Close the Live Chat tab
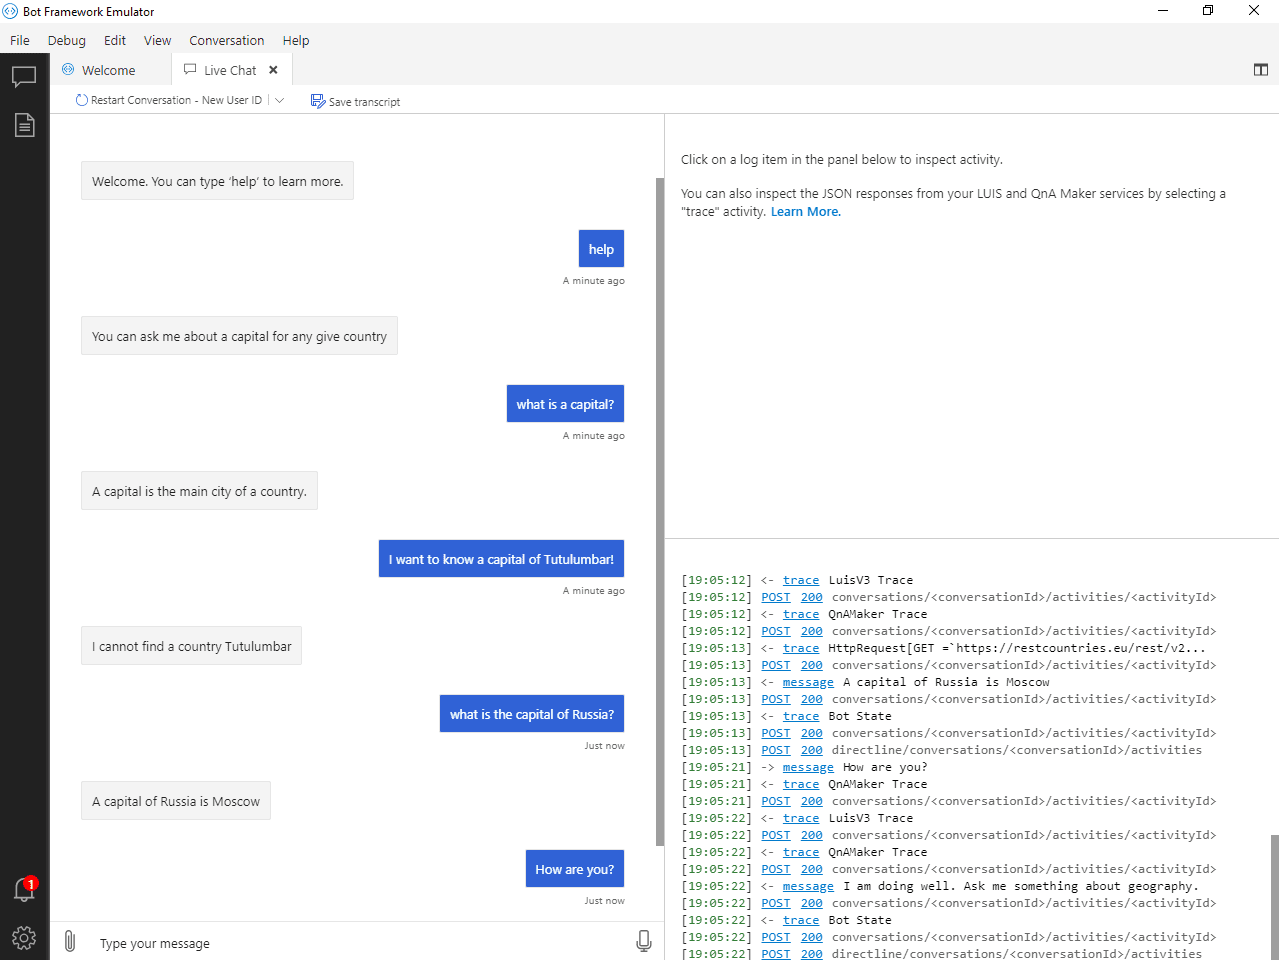This screenshot has height=960, width=1279. 273,70
